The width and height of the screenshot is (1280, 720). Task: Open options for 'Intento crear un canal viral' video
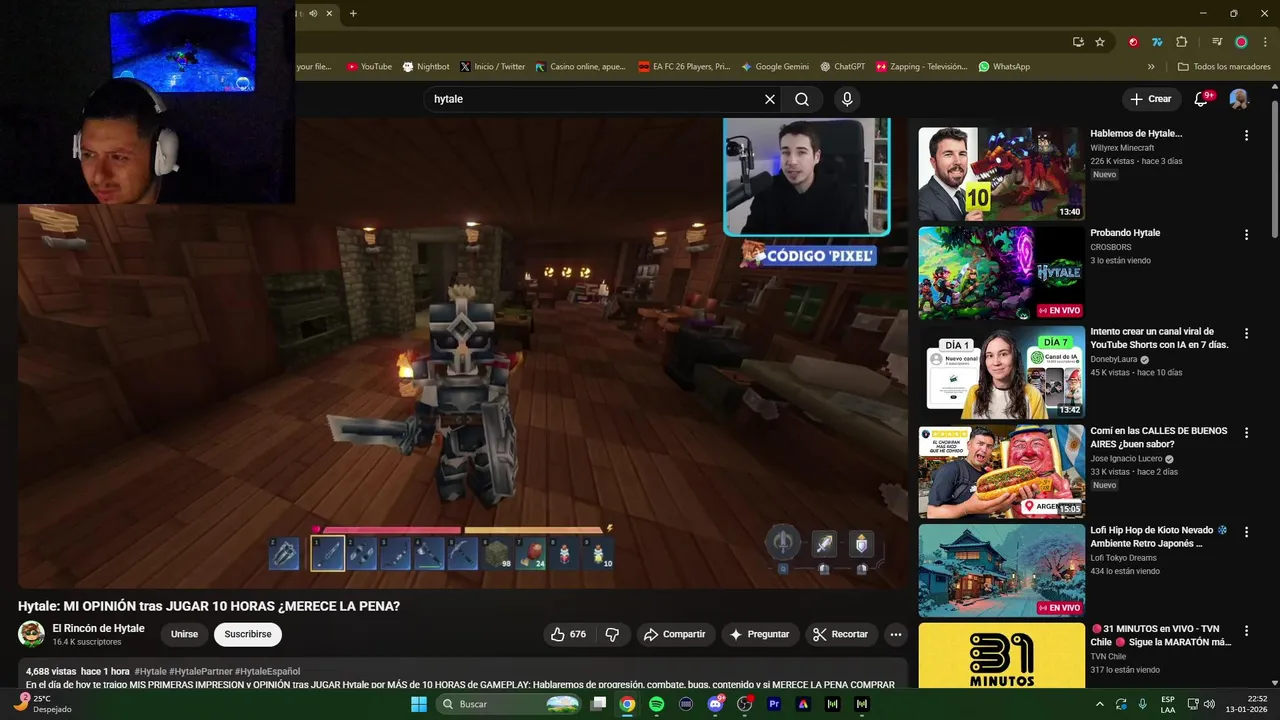click(x=1246, y=334)
